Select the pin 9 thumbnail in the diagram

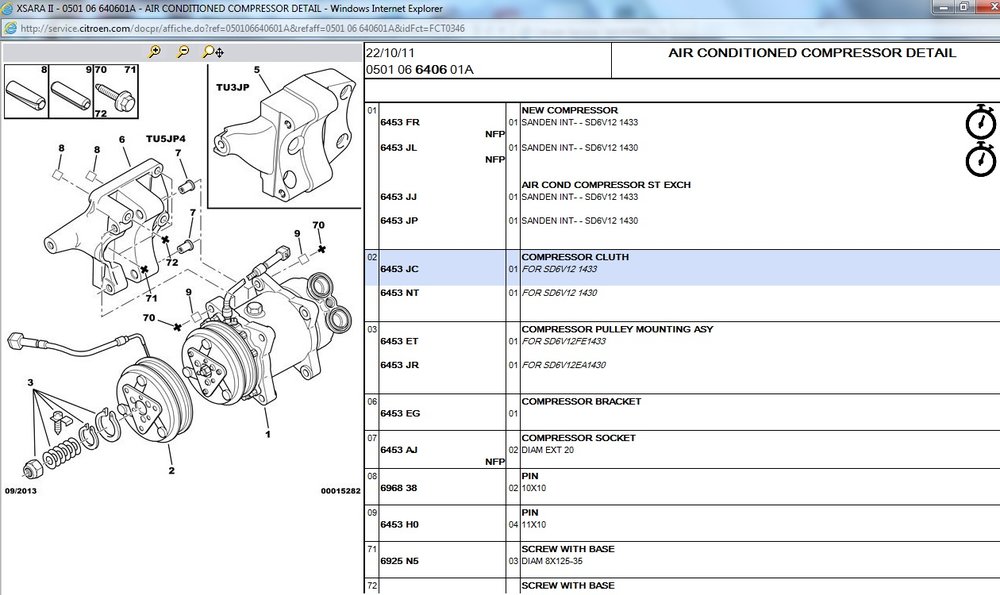pyautogui.click(x=71, y=91)
